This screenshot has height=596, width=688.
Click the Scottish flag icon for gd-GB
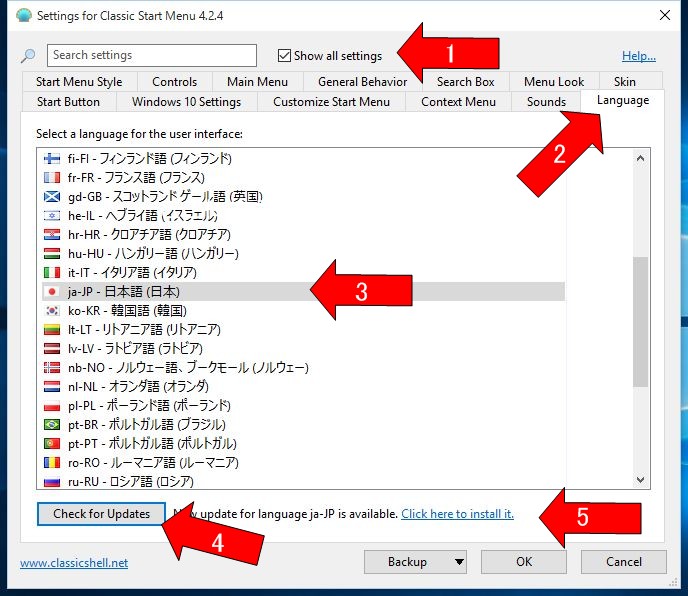click(52, 196)
